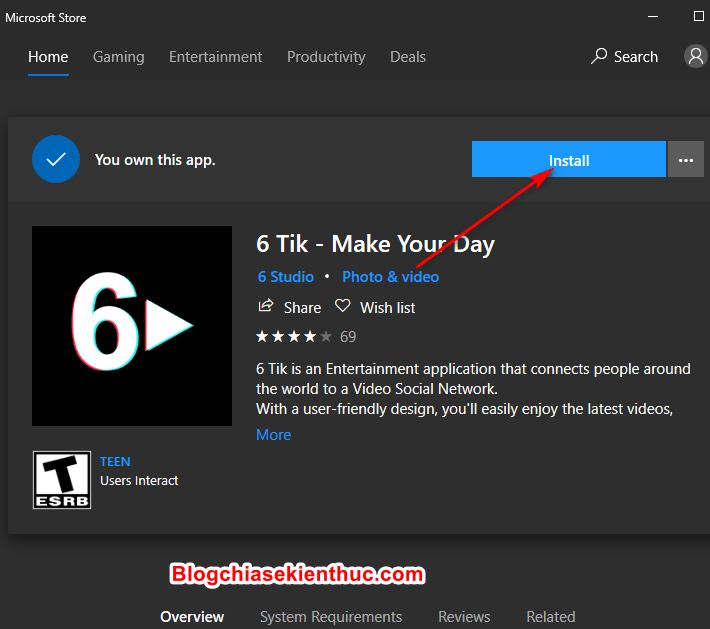Expand the description with More
710x629 pixels.
(273, 435)
